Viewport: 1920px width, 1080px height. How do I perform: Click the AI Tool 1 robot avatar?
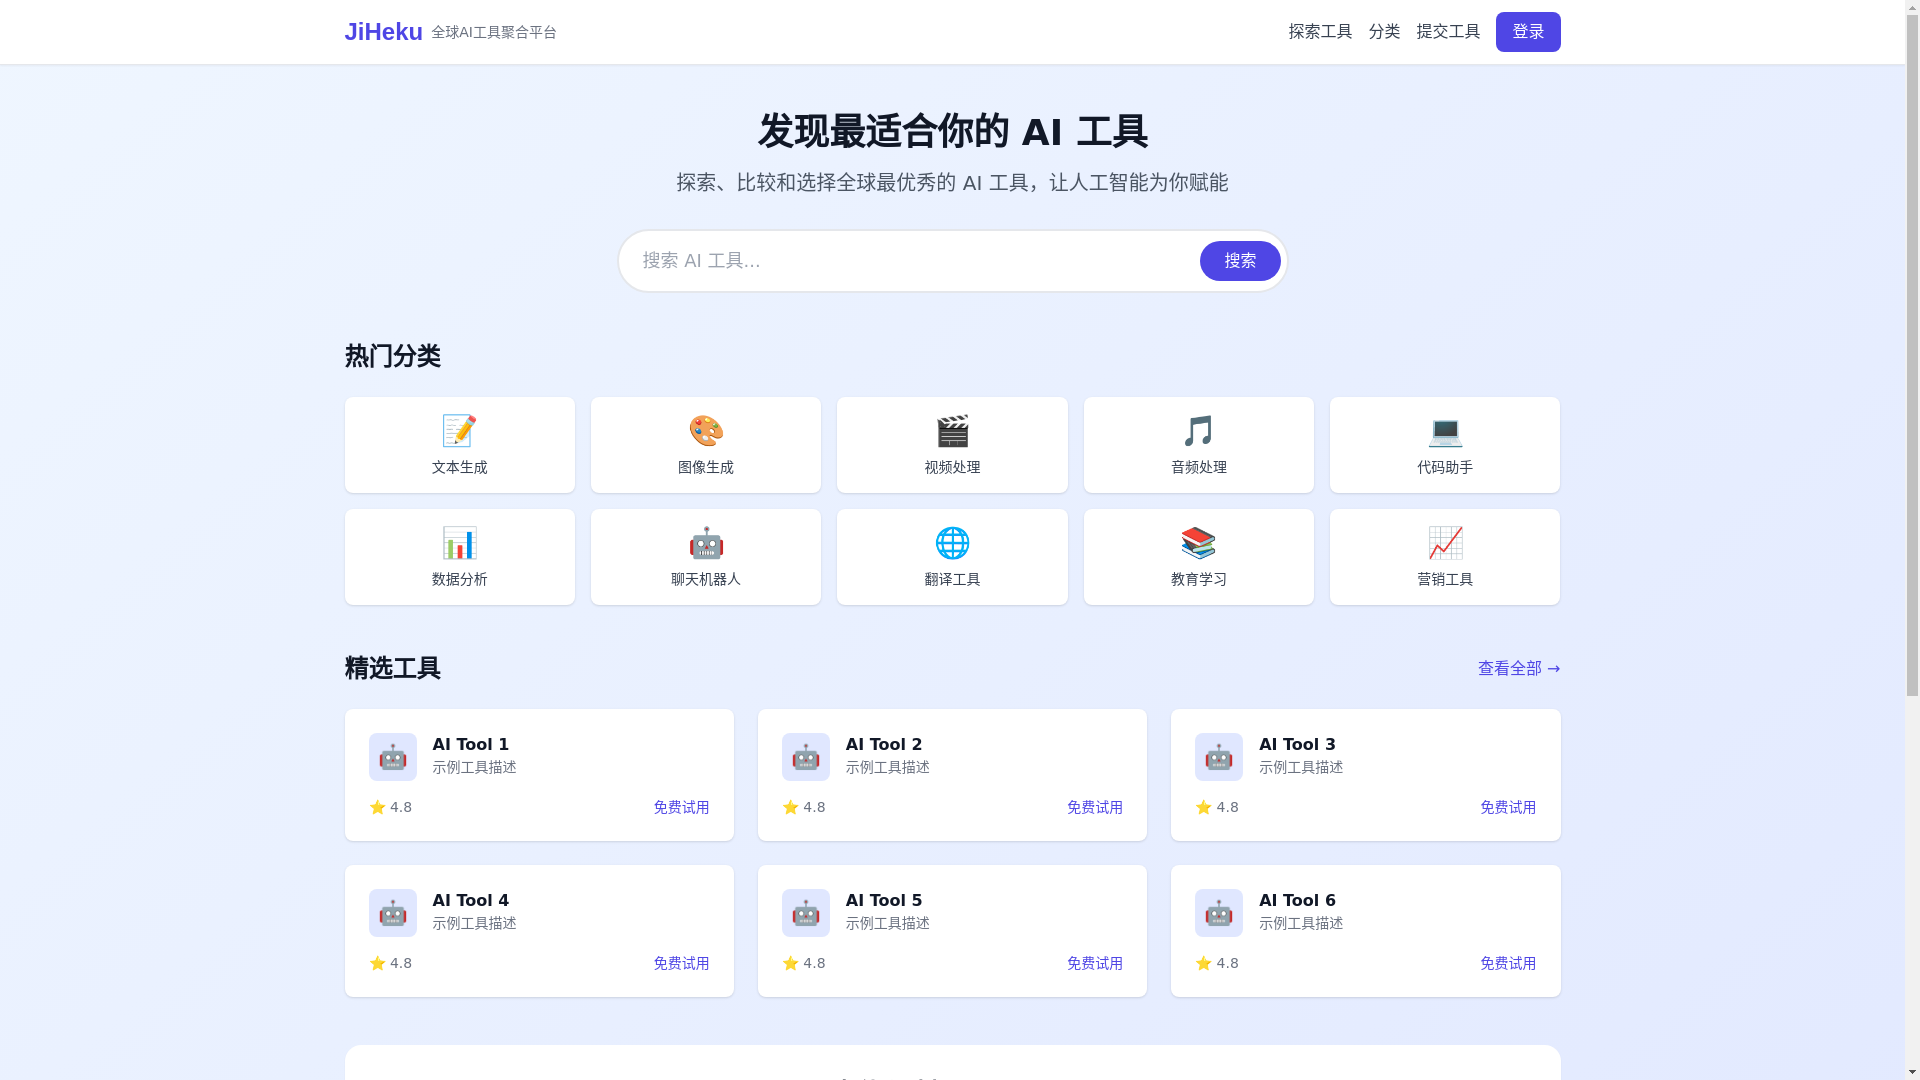[393, 757]
